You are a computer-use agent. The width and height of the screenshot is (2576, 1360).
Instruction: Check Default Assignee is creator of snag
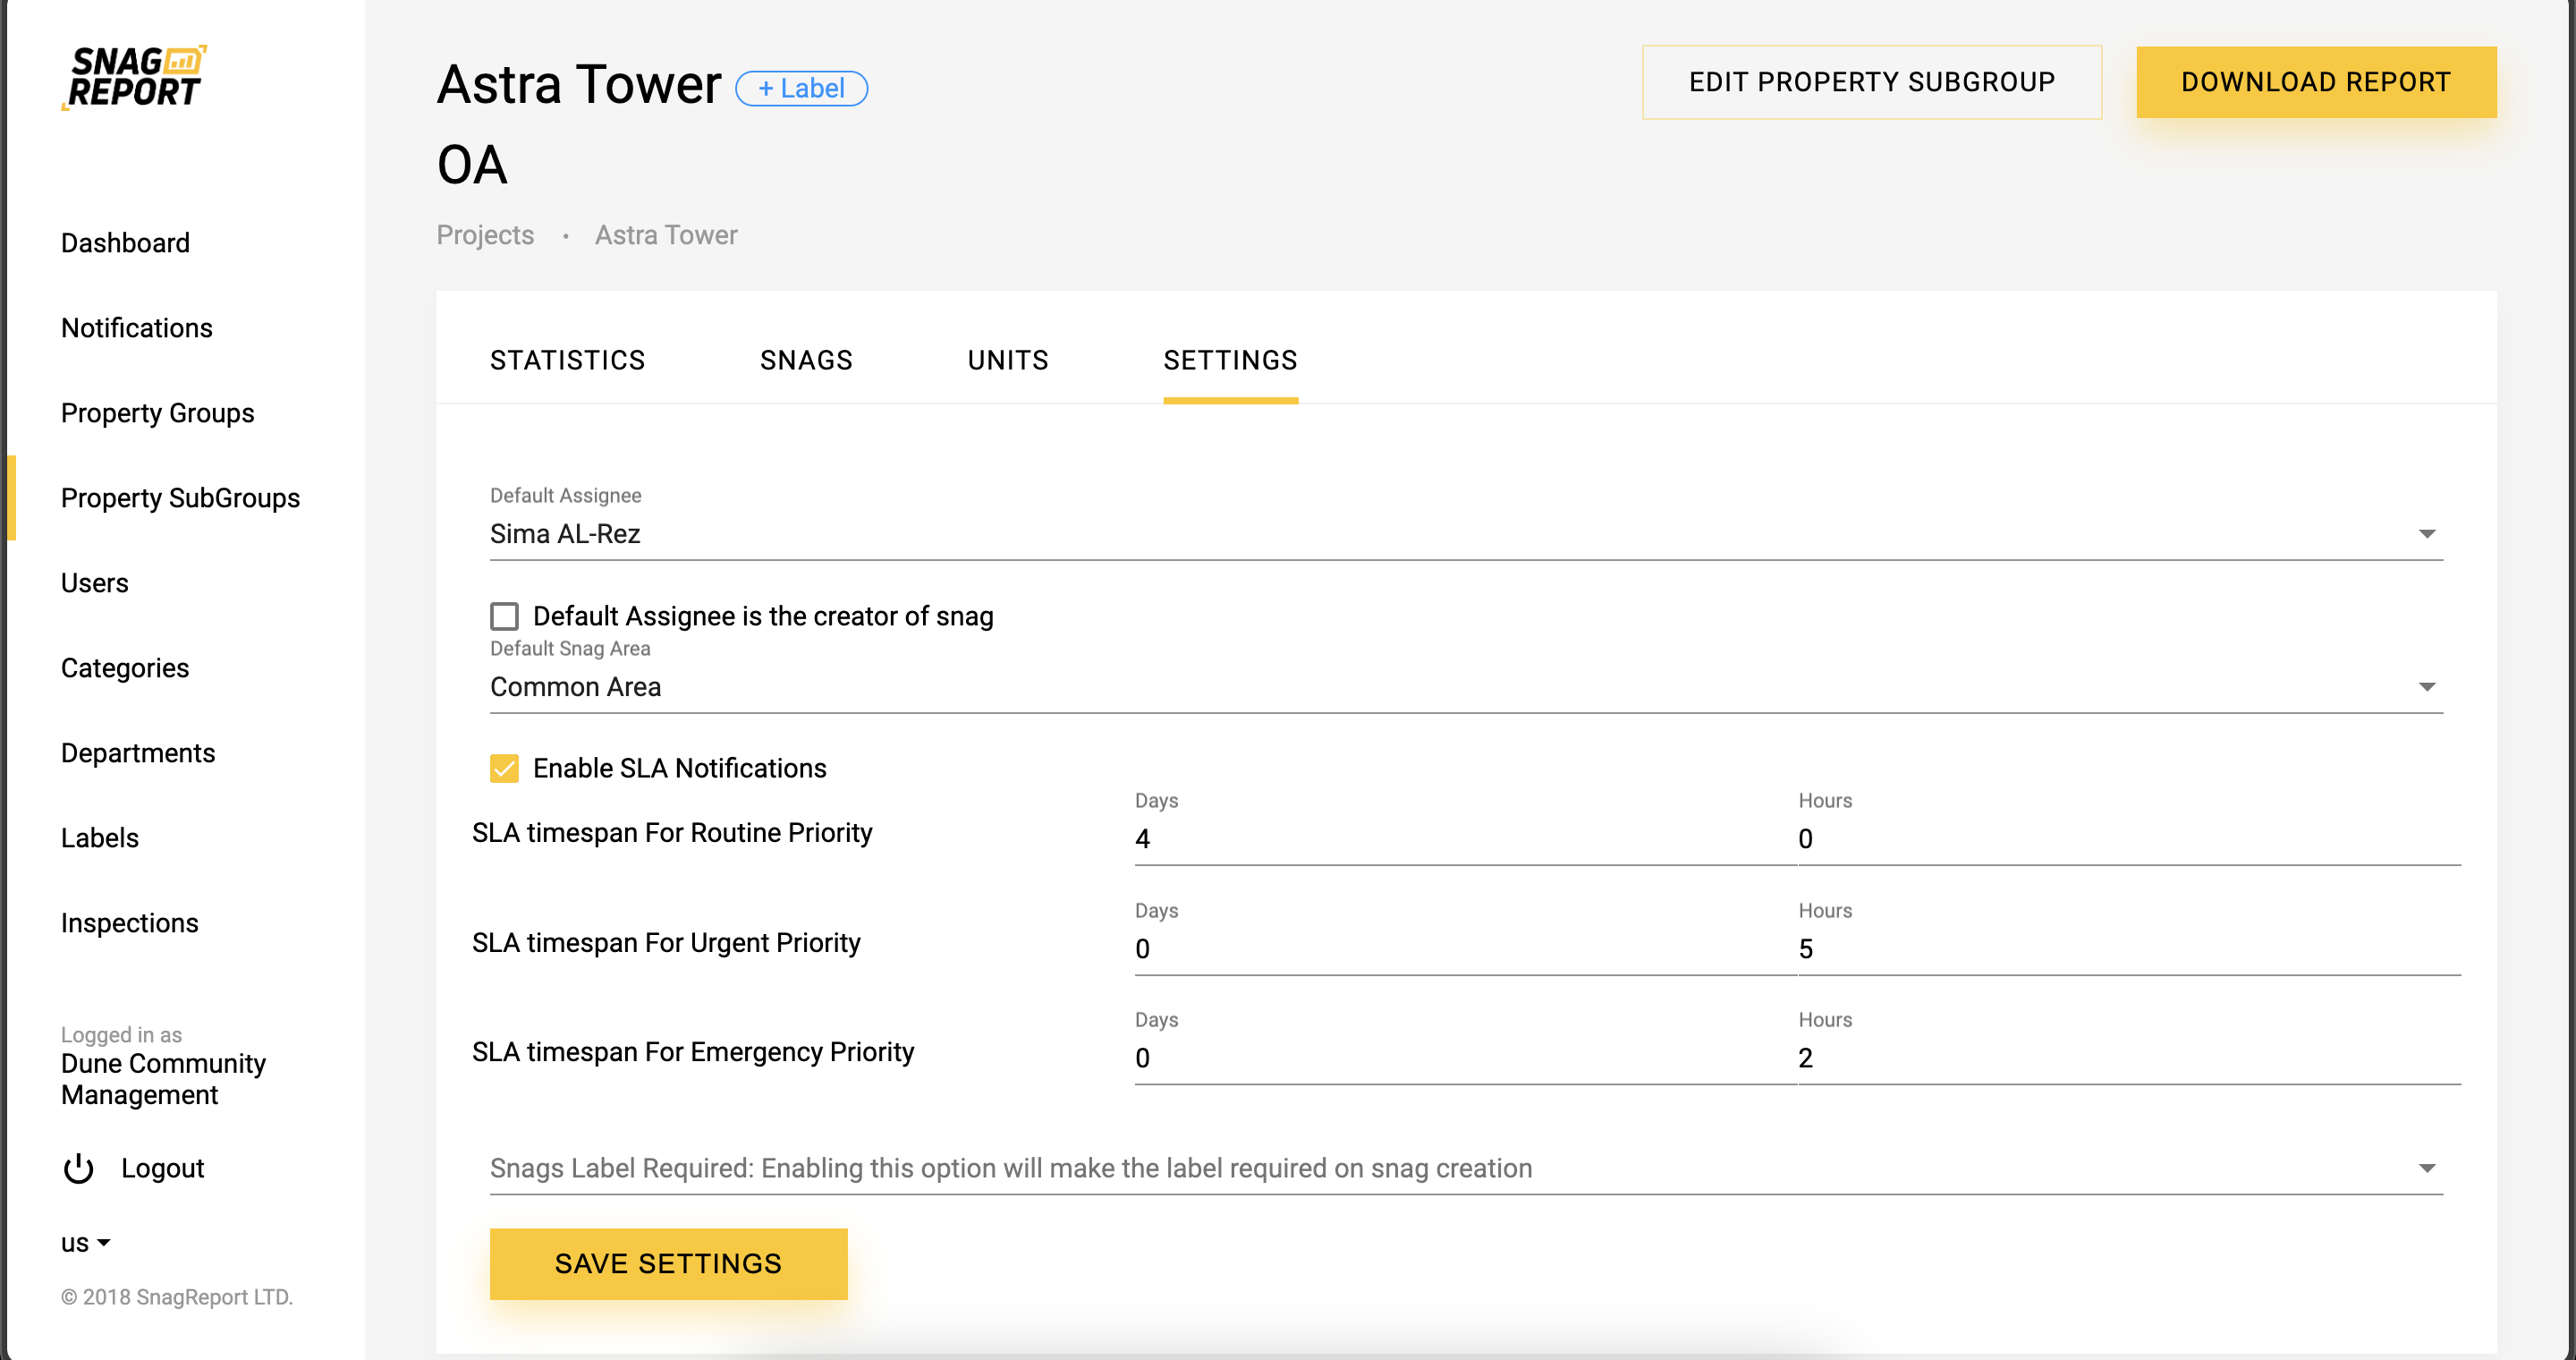[x=504, y=616]
